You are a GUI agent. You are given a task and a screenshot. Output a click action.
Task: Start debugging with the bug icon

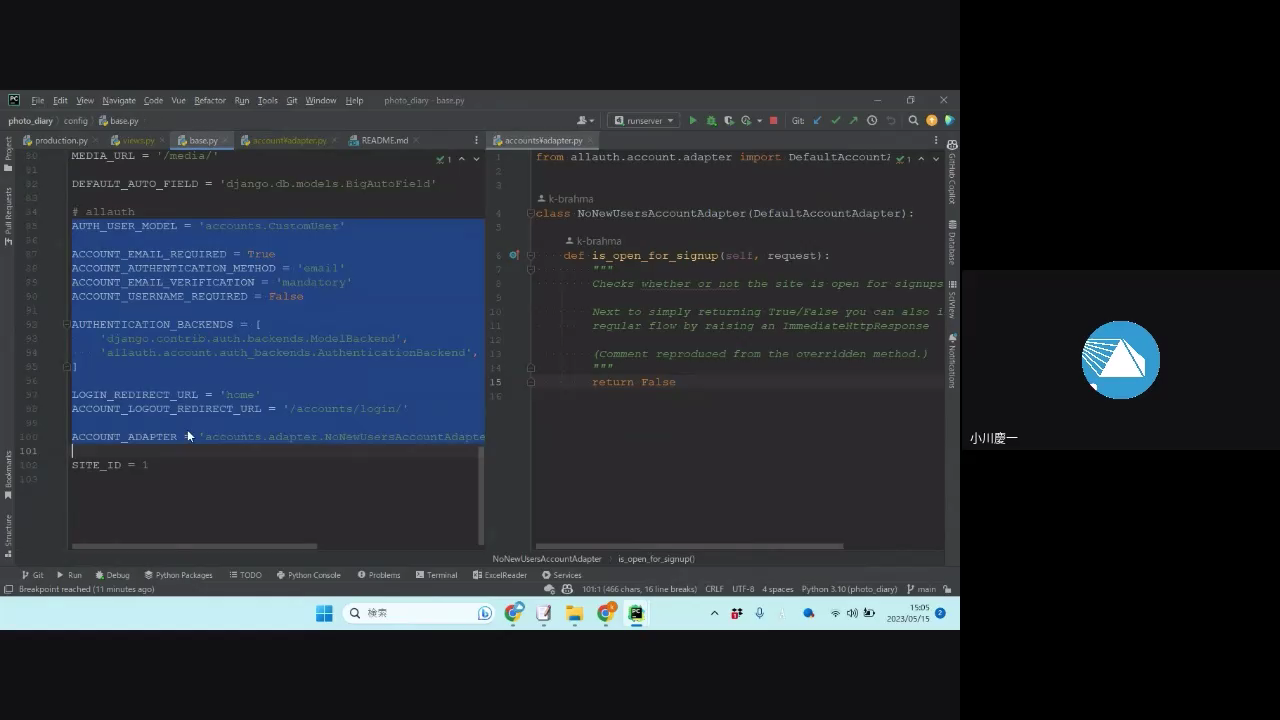click(711, 121)
